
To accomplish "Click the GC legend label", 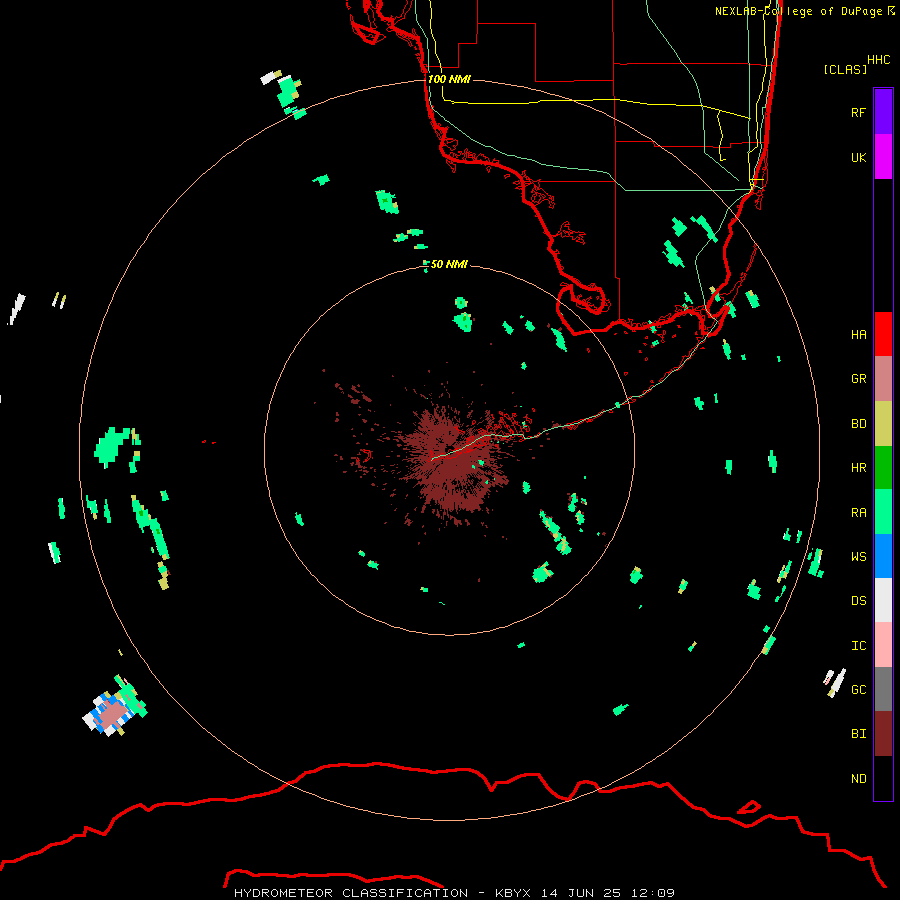I will click(858, 690).
